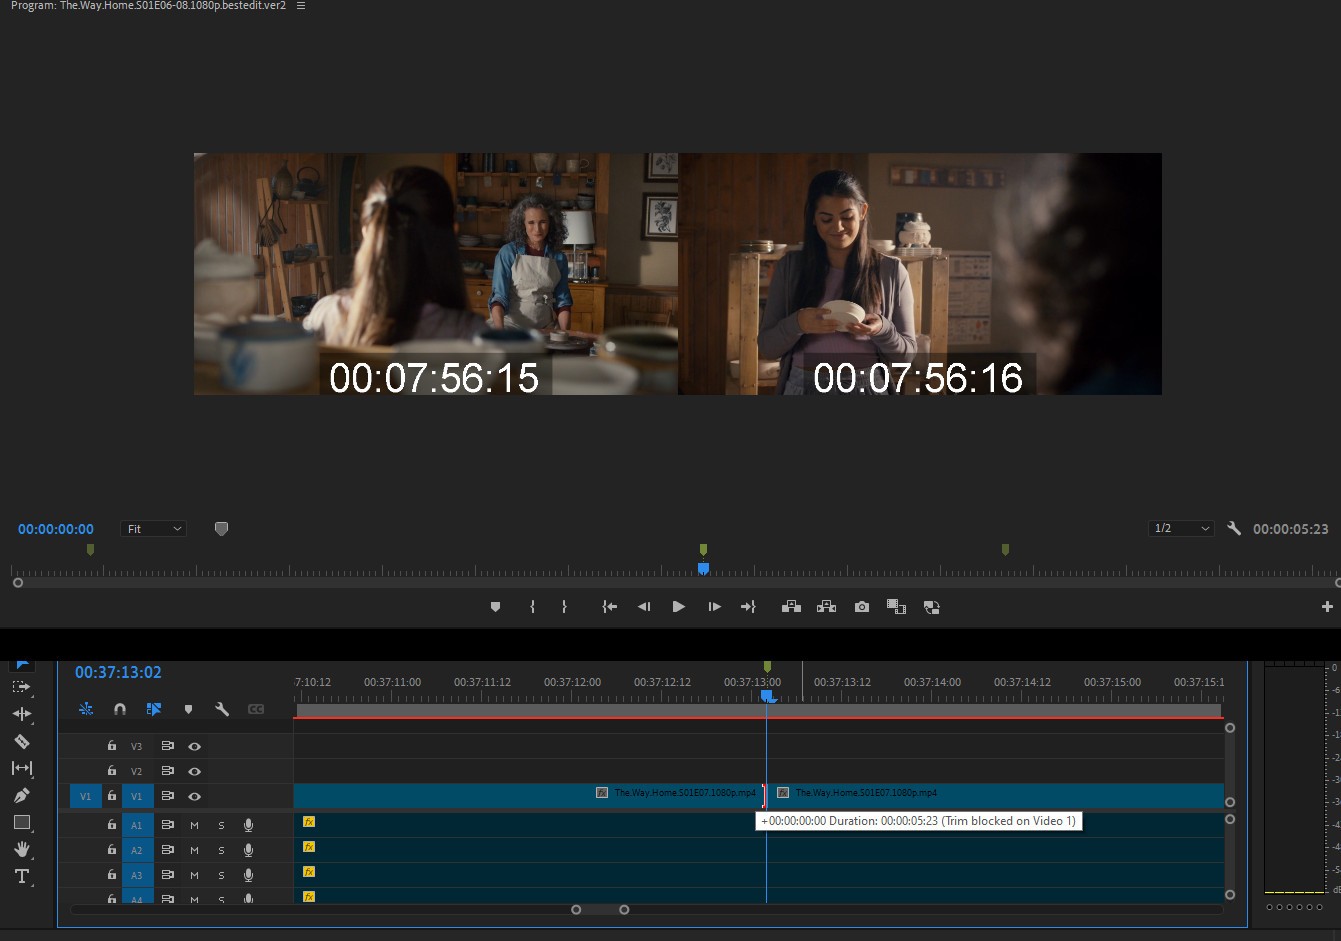The image size is (1341, 941).
Task: Enable voice-over record on A1
Action: [248, 825]
